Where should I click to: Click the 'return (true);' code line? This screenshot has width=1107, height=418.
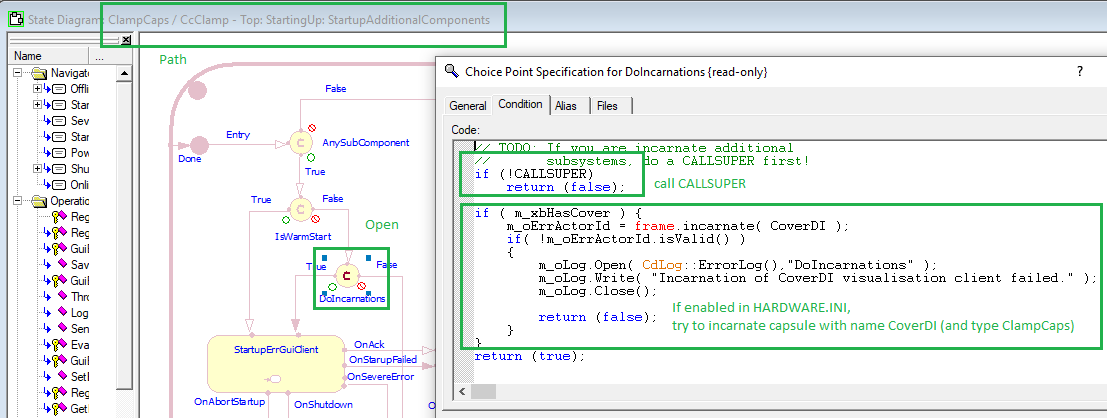pos(530,356)
